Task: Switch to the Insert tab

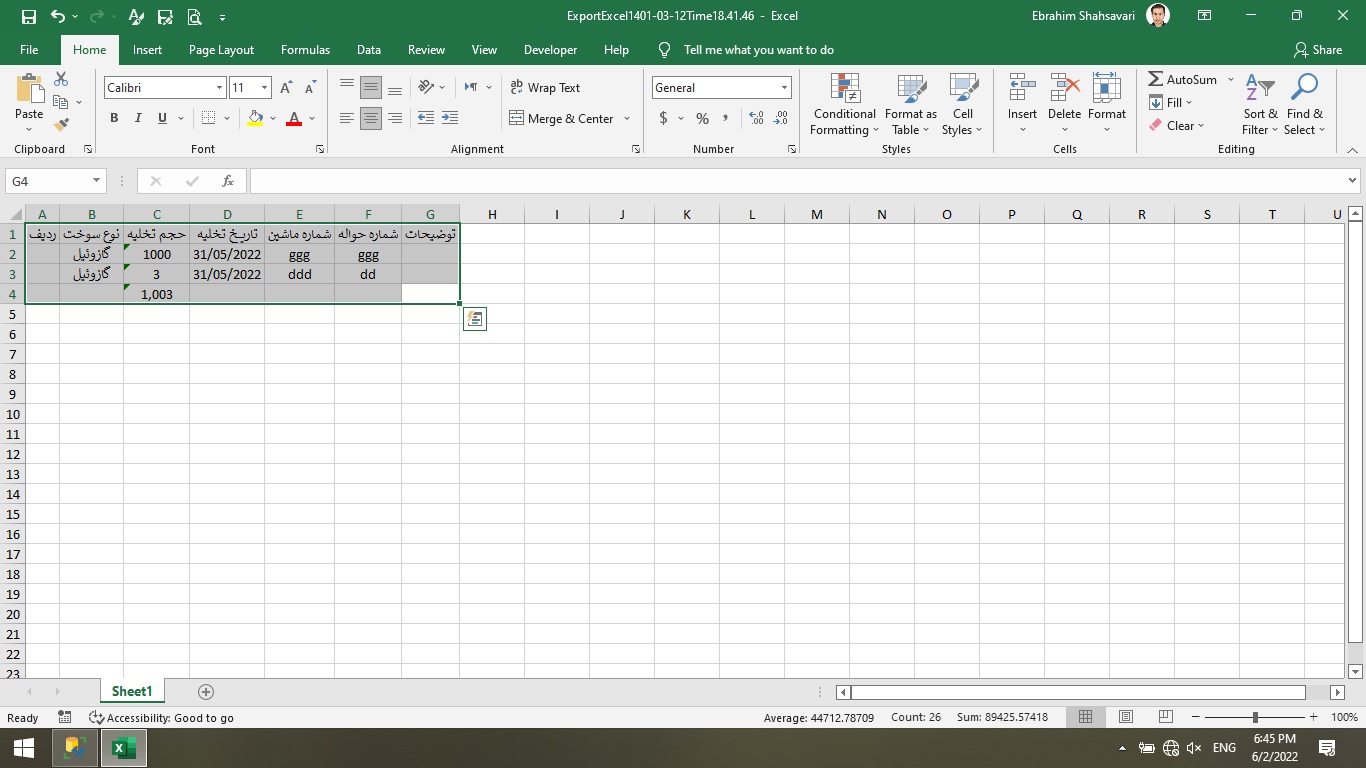Action: [147, 50]
